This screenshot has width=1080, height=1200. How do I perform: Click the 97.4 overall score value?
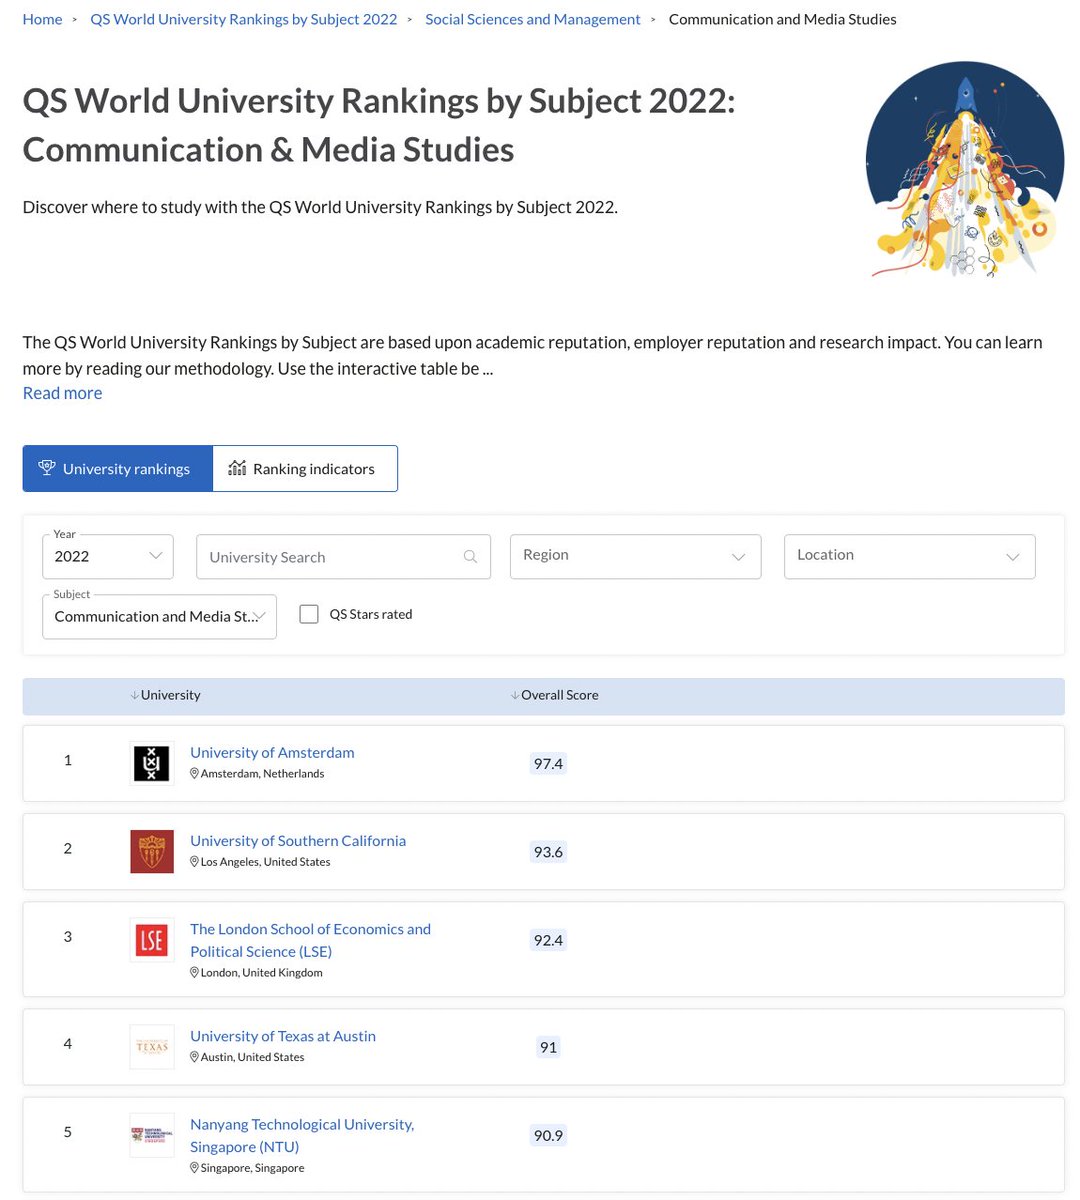[548, 764]
